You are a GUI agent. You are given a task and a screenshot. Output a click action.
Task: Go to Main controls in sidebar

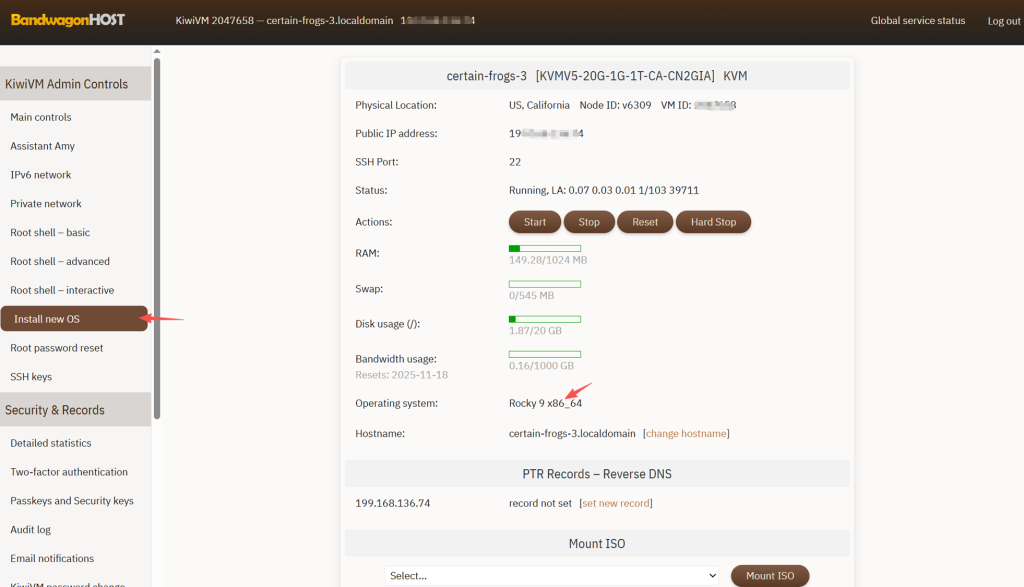[41, 117]
